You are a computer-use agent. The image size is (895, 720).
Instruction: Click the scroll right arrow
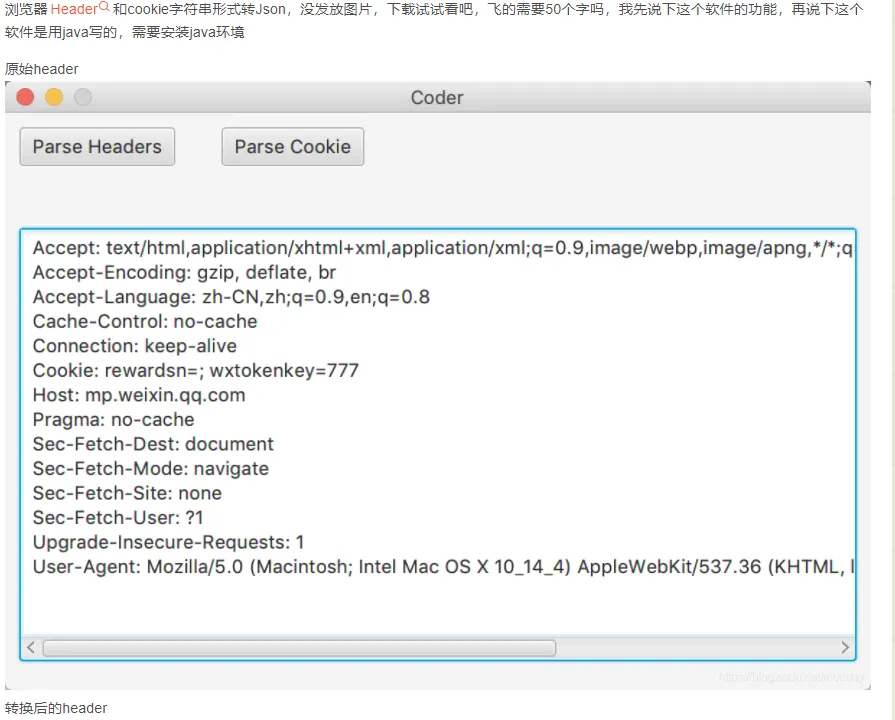point(845,647)
